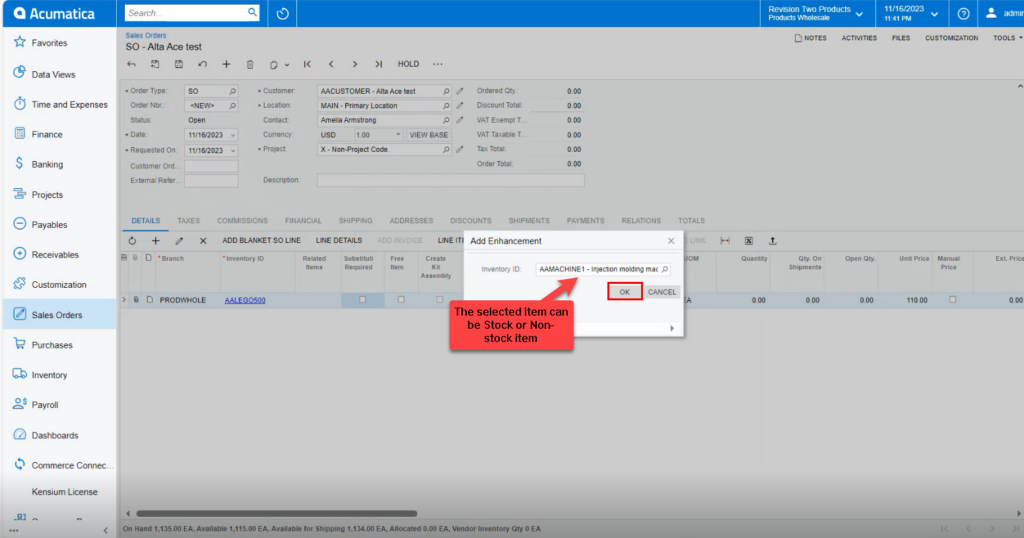Switch to the Totals tab
This screenshot has height=538, width=1024.
pos(691,221)
